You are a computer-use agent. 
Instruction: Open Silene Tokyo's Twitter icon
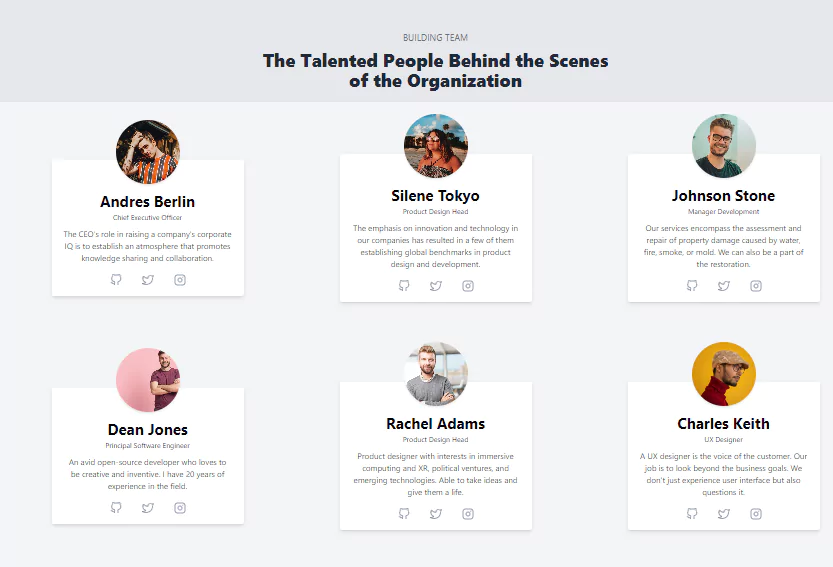pos(436,285)
